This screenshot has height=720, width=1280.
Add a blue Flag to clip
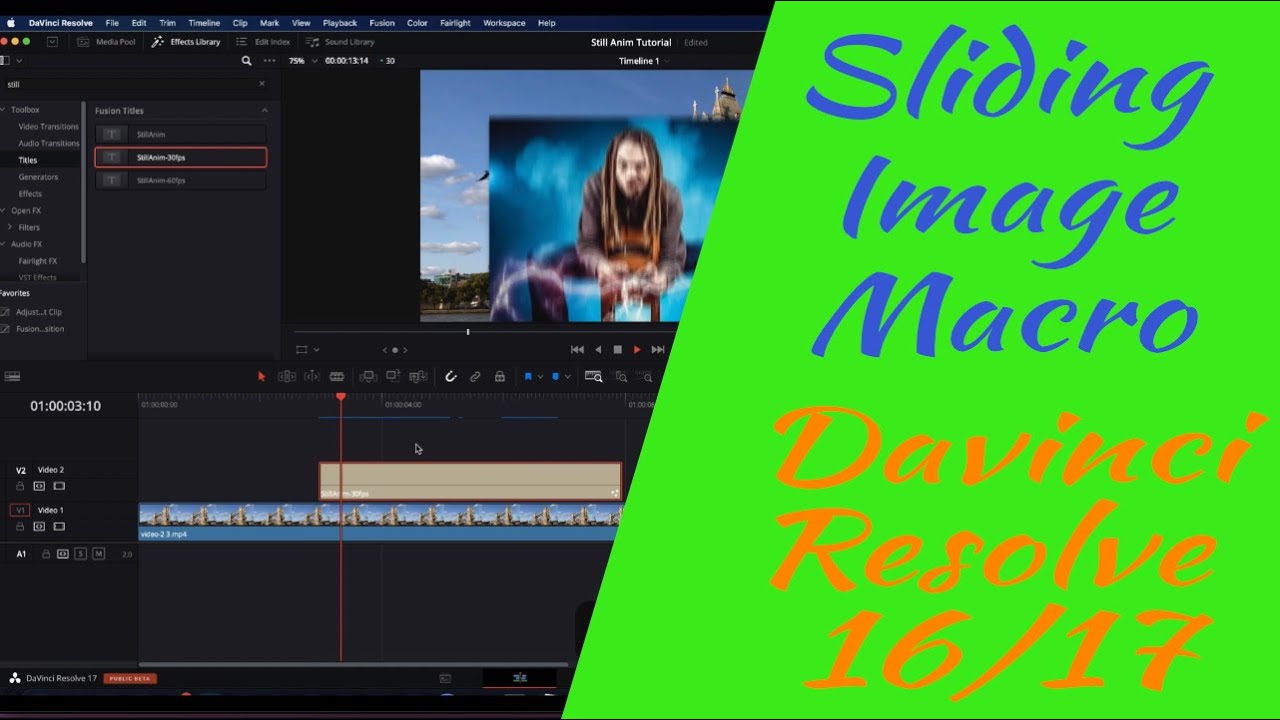(528, 377)
